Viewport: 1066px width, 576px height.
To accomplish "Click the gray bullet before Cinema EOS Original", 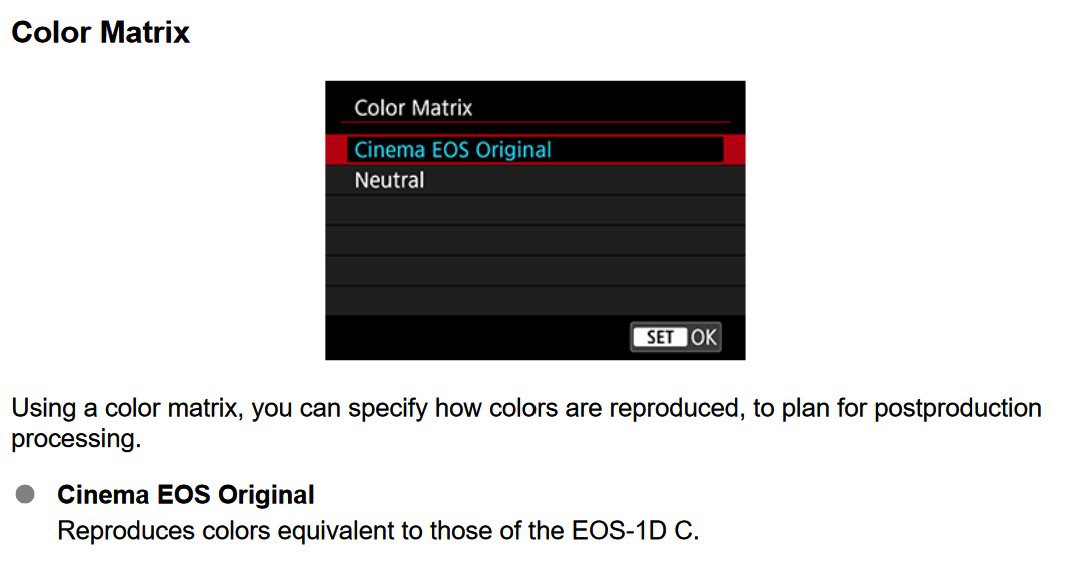I will 25,494.
